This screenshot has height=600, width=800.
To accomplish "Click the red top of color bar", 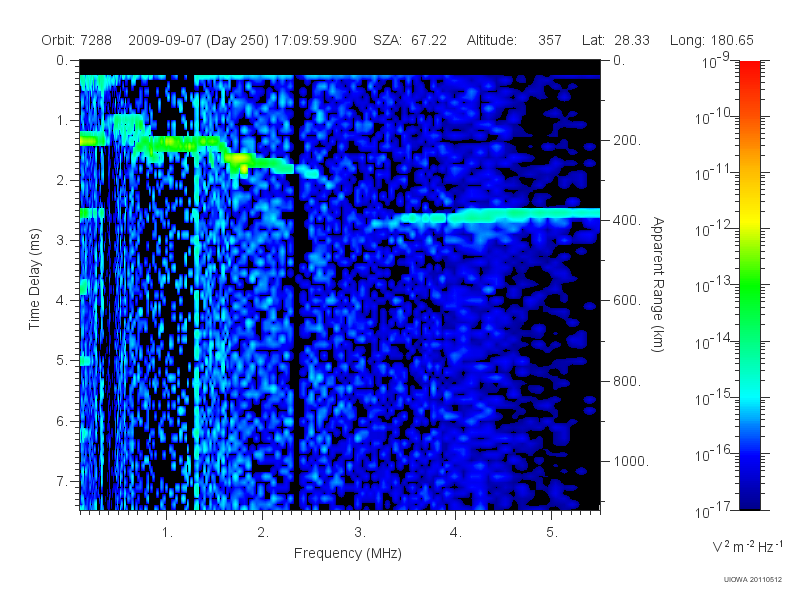I will [749, 71].
